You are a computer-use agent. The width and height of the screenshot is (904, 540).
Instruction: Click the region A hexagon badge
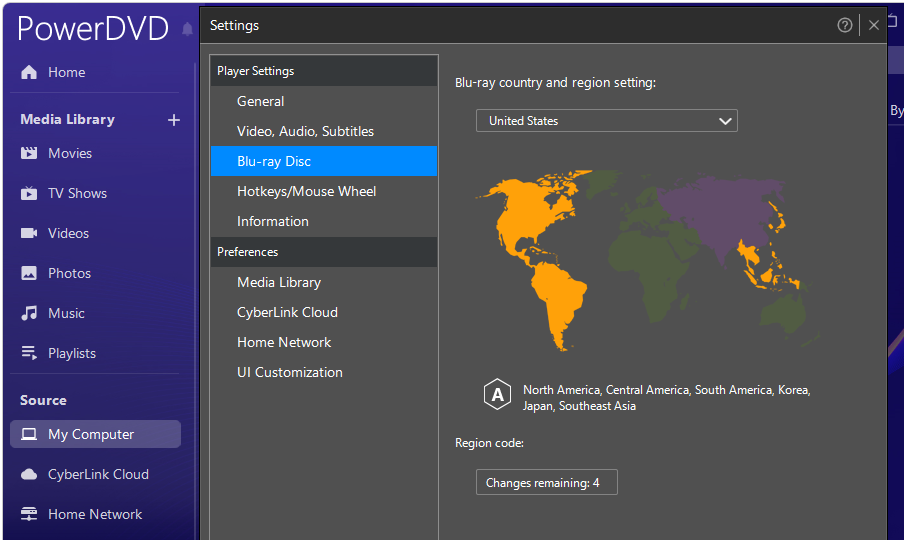497,394
